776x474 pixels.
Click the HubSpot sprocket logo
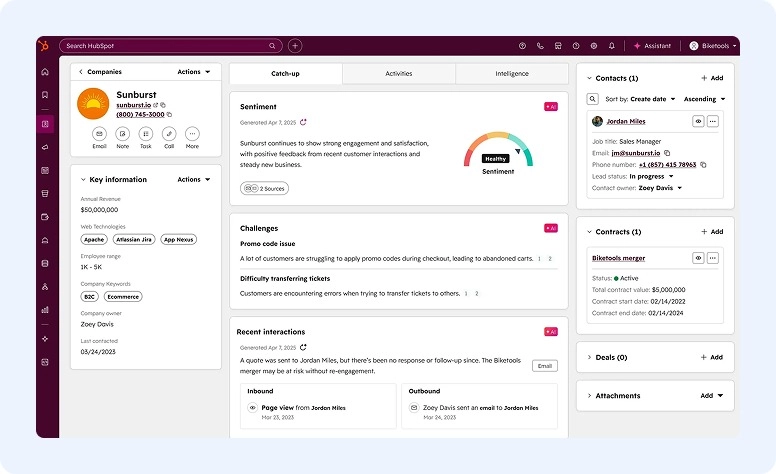point(44,46)
